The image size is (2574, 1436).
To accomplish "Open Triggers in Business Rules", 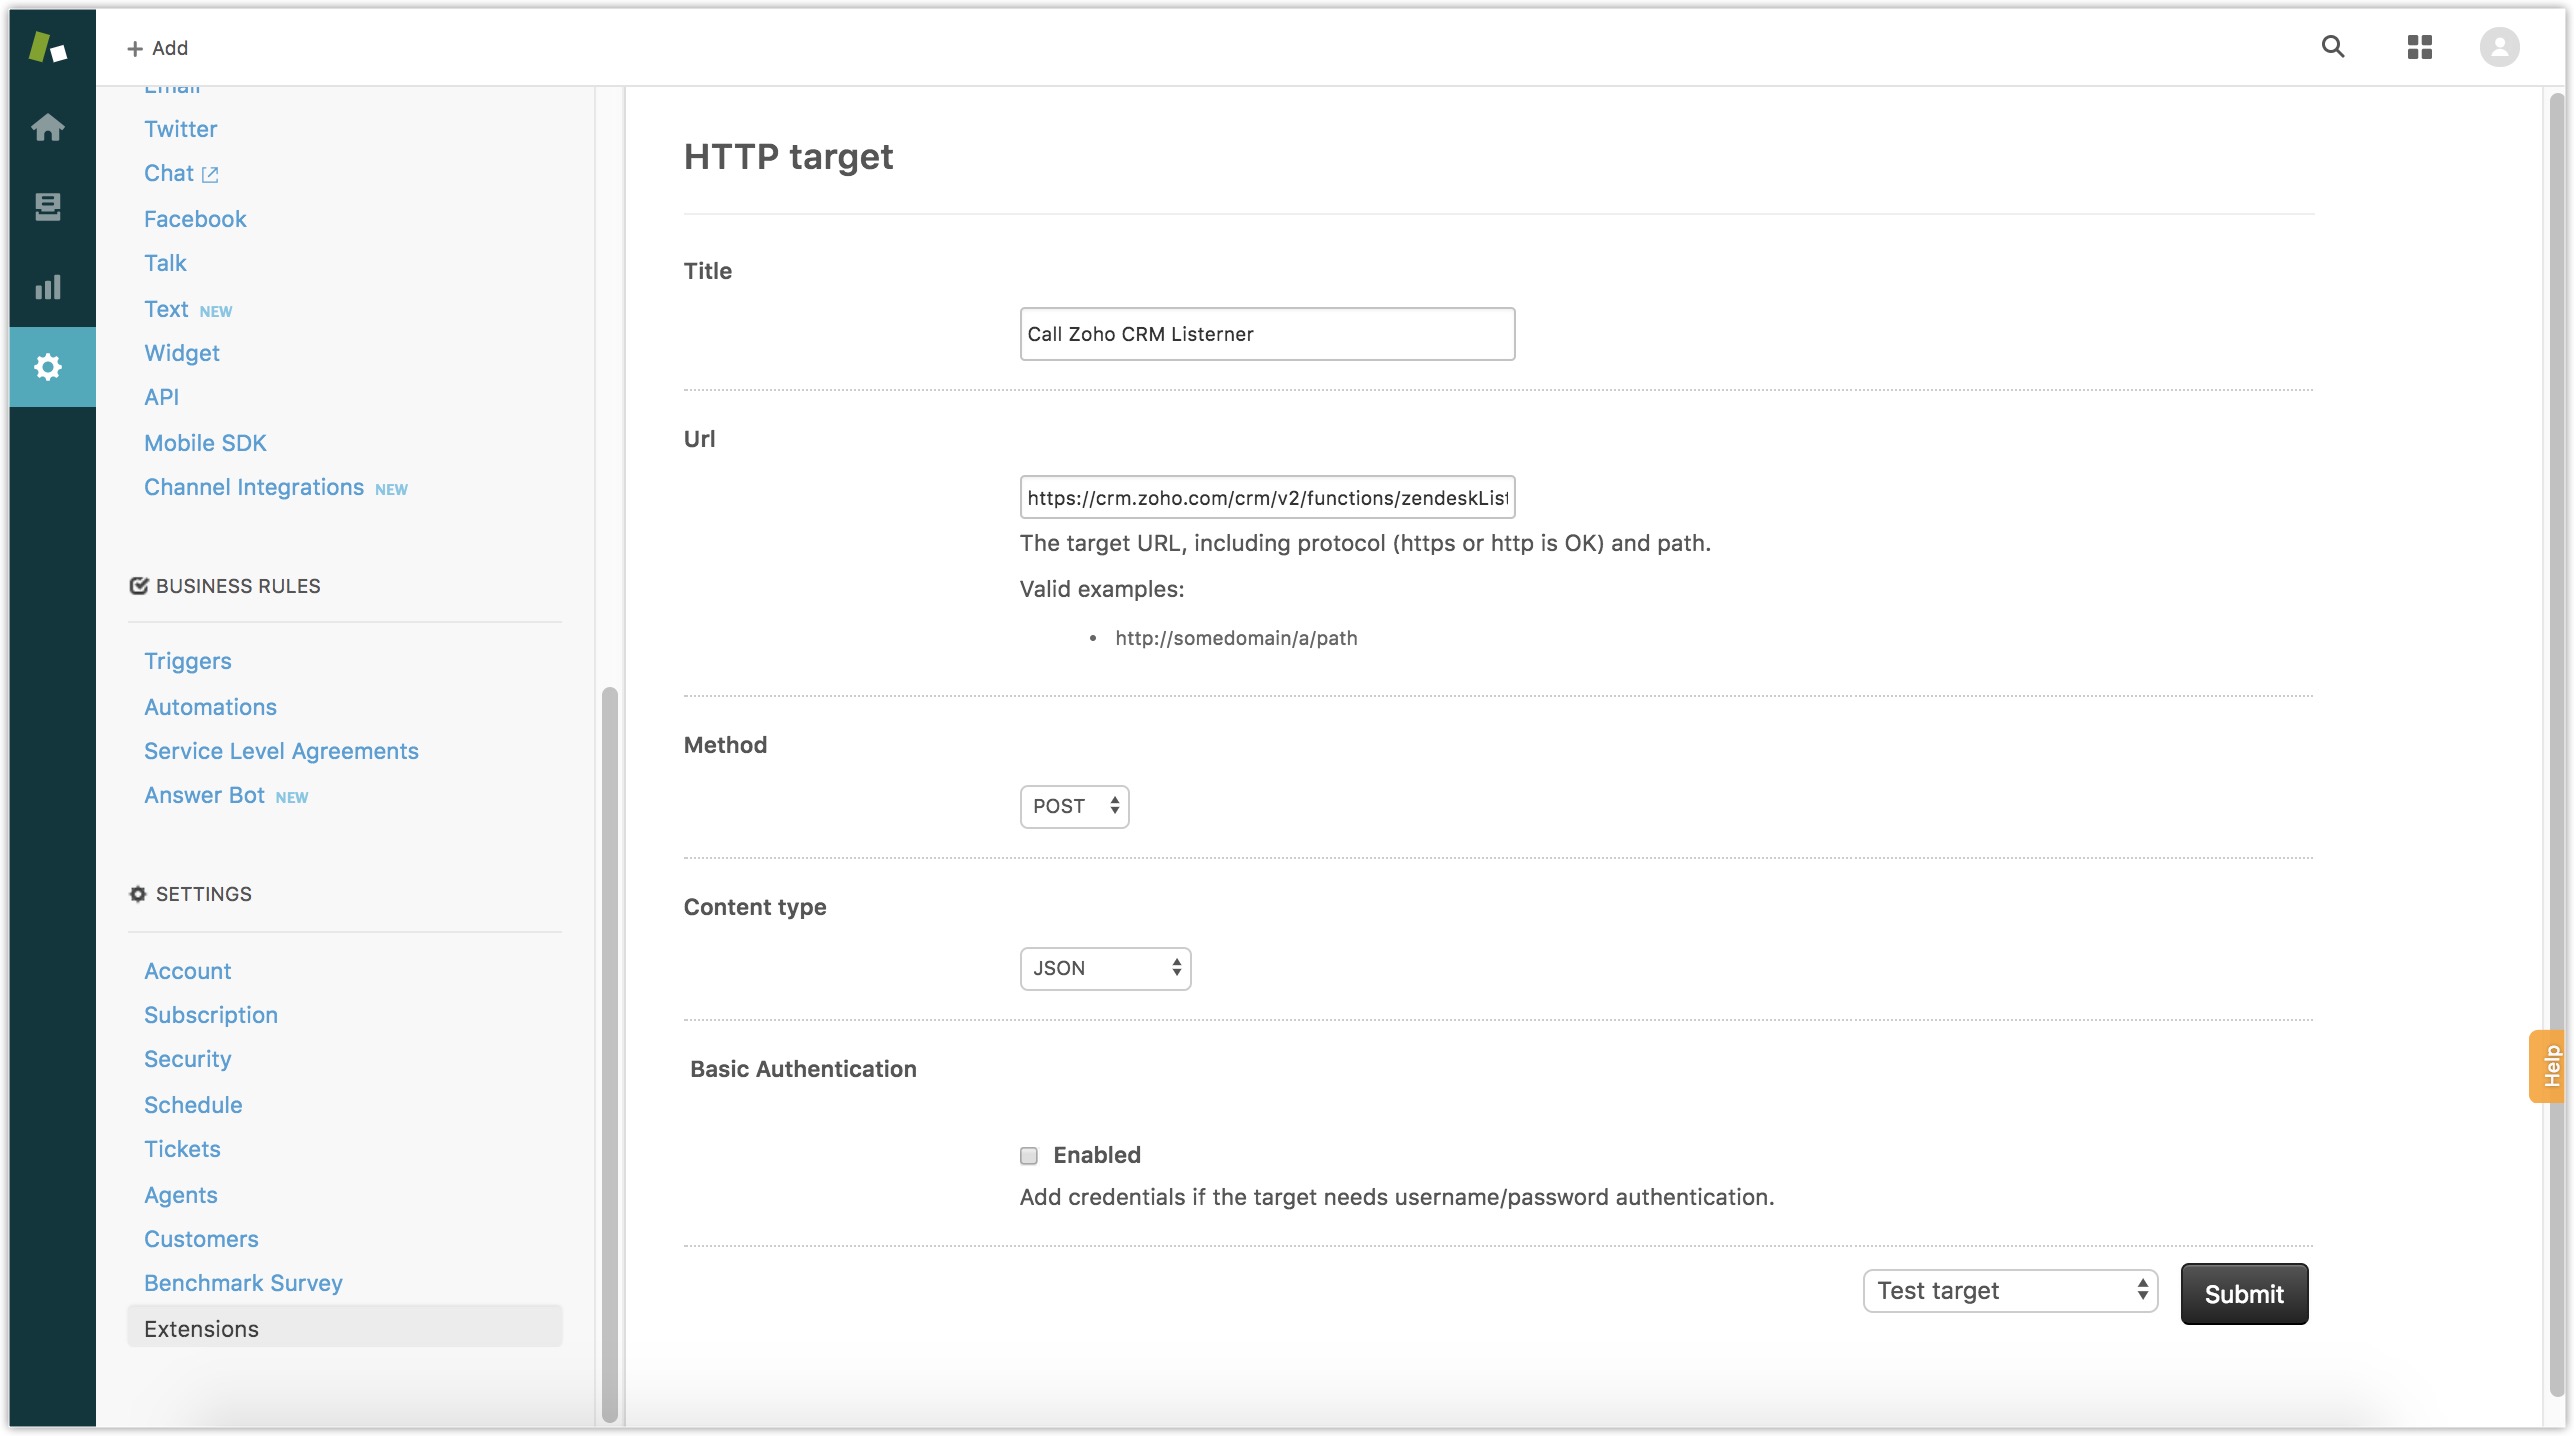I will point(187,661).
